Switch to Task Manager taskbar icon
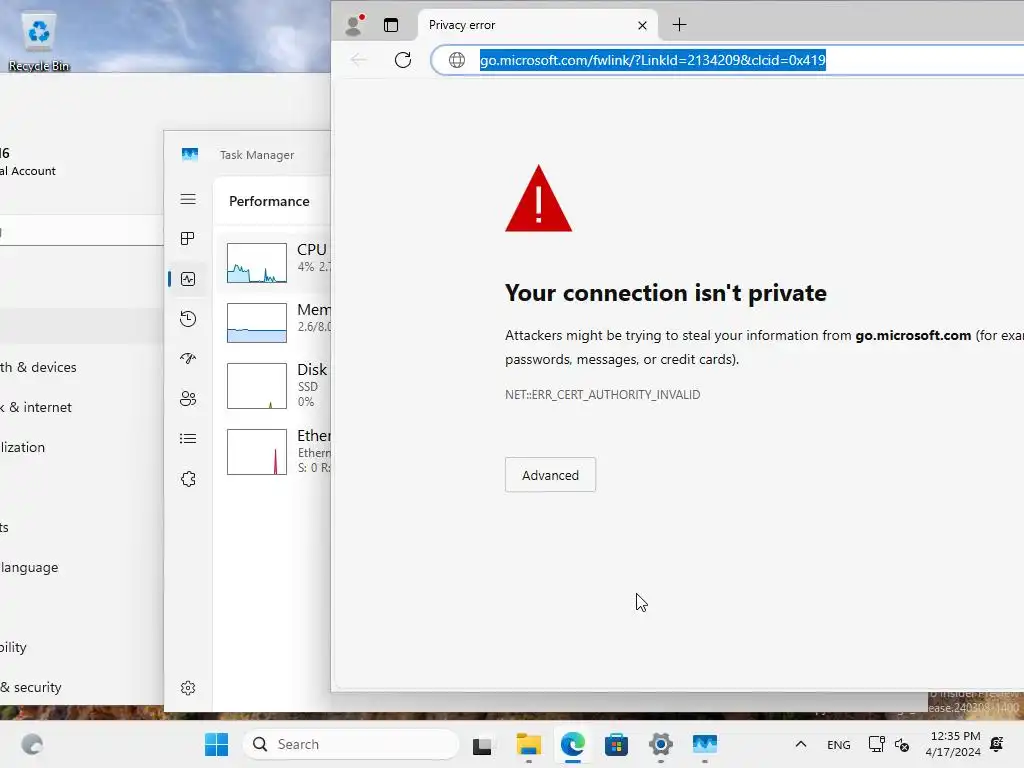1024x768 pixels. [x=705, y=744]
